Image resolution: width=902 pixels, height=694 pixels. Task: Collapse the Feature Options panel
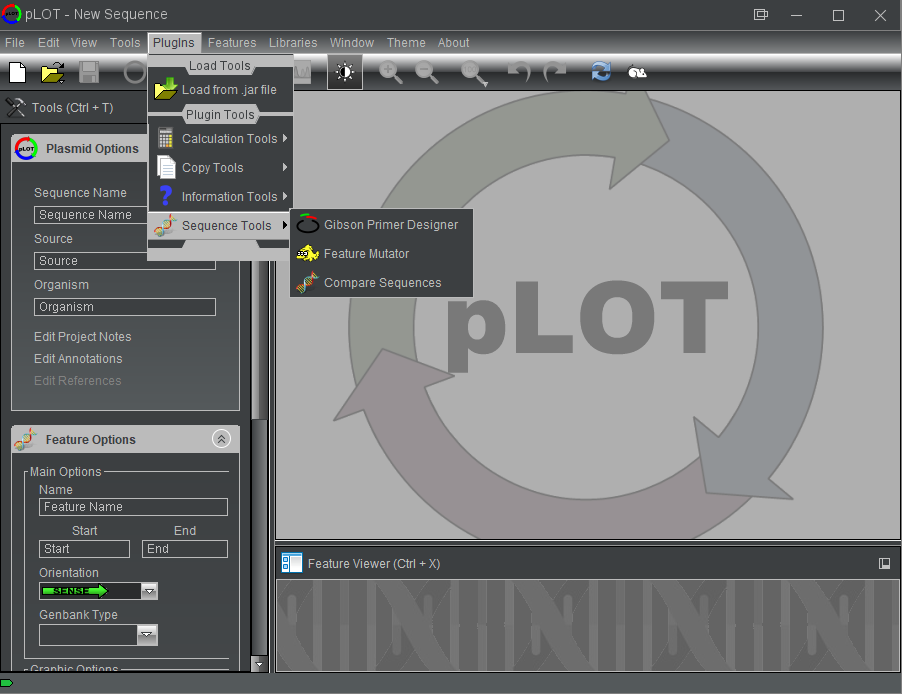point(222,439)
